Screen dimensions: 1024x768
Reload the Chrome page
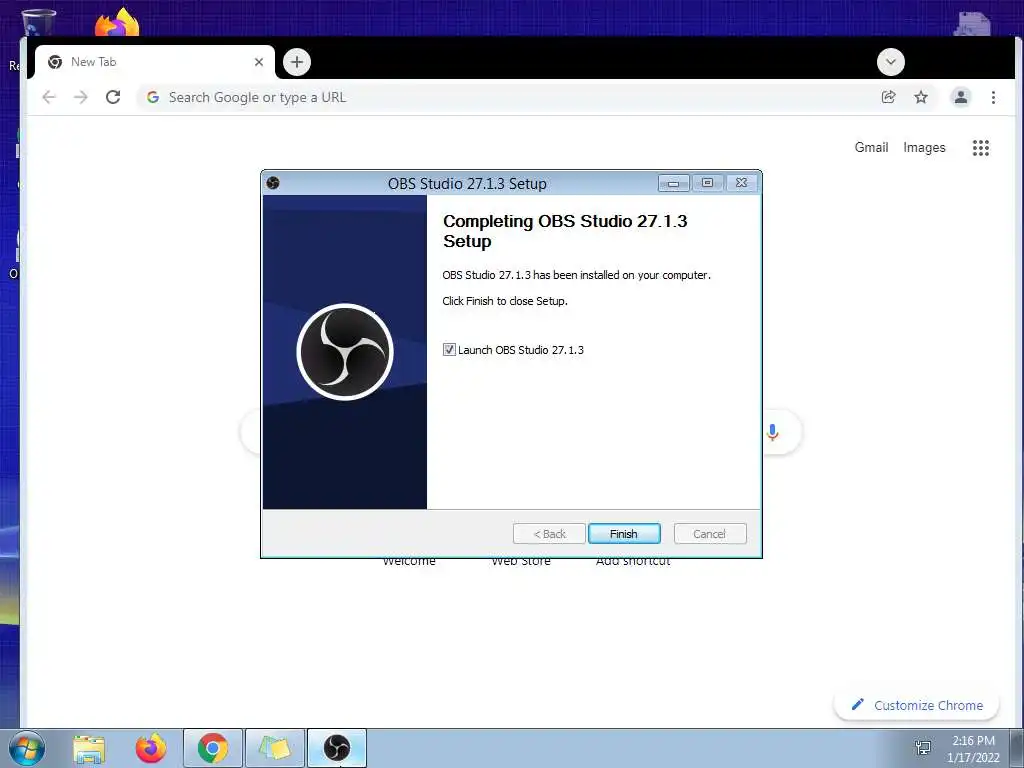point(113,97)
